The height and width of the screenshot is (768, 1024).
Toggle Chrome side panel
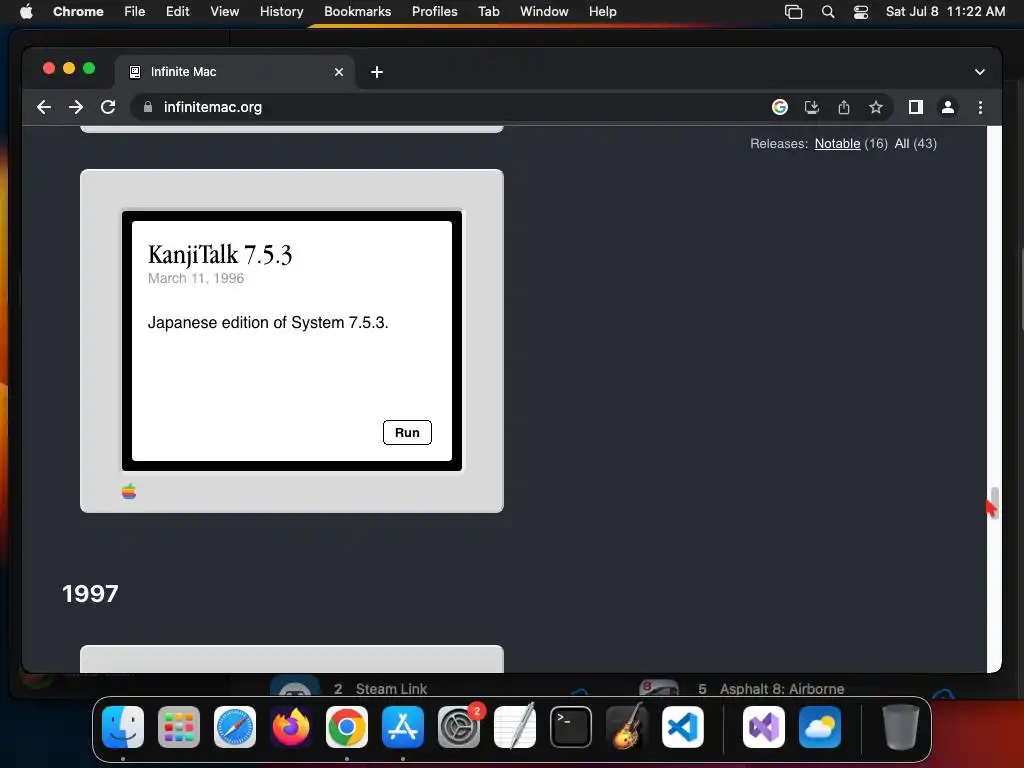(x=916, y=107)
